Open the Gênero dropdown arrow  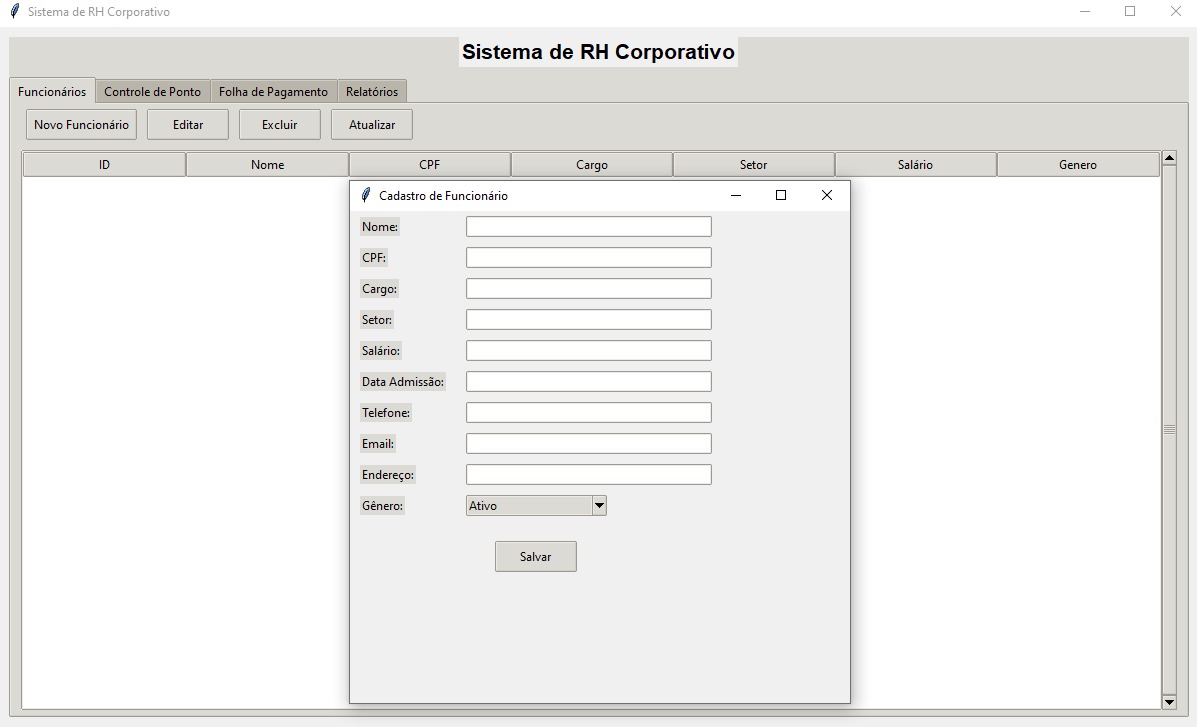coord(599,506)
